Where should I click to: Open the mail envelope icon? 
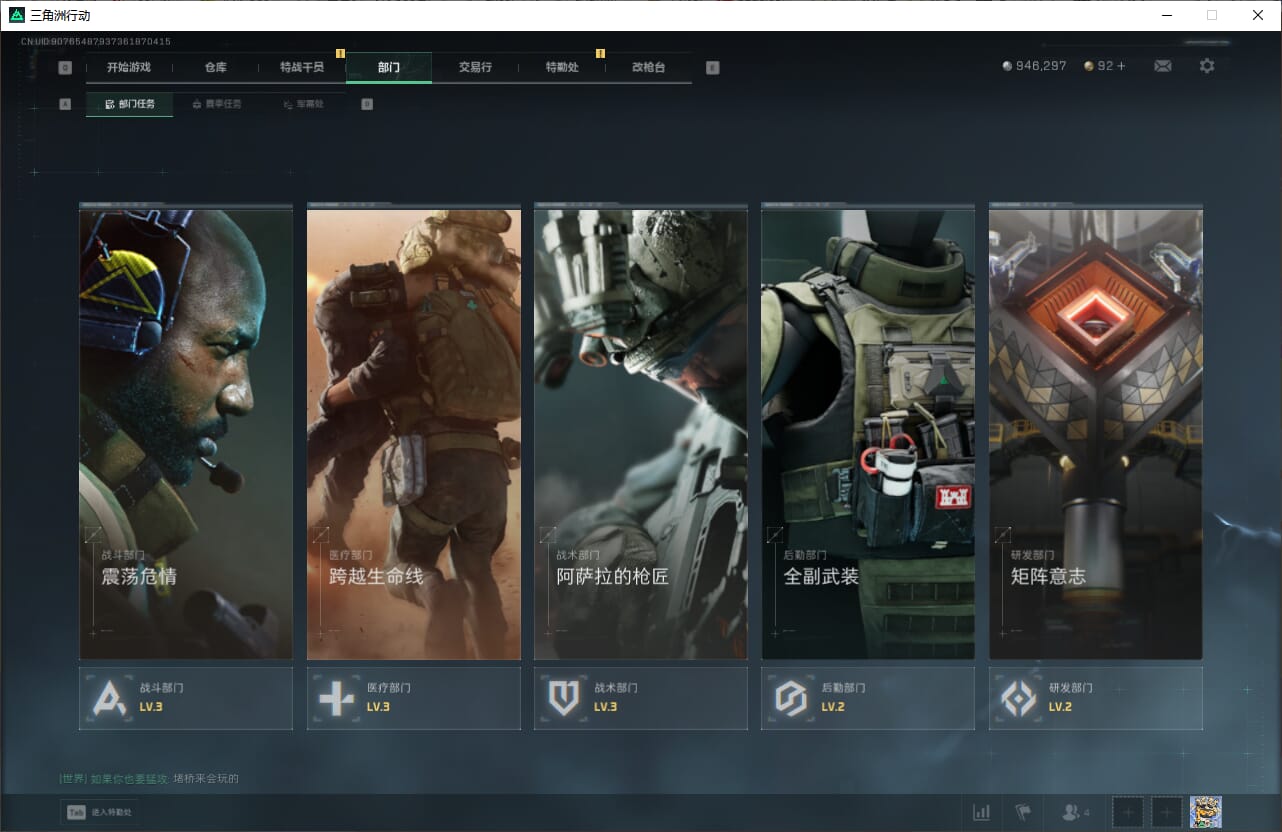pos(1162,66)
